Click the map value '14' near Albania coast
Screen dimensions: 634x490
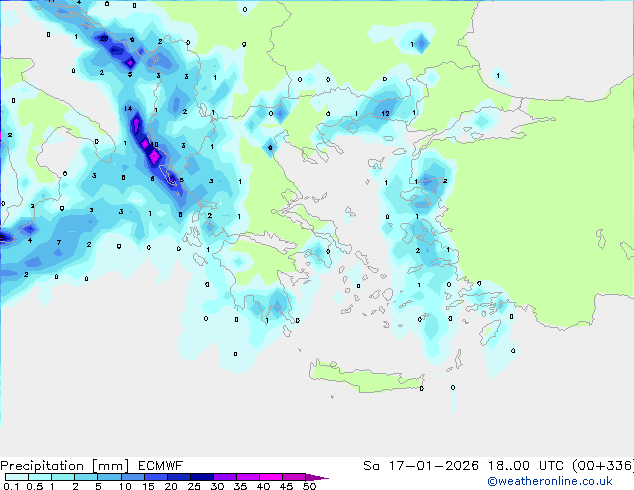(x=128, y=108)
